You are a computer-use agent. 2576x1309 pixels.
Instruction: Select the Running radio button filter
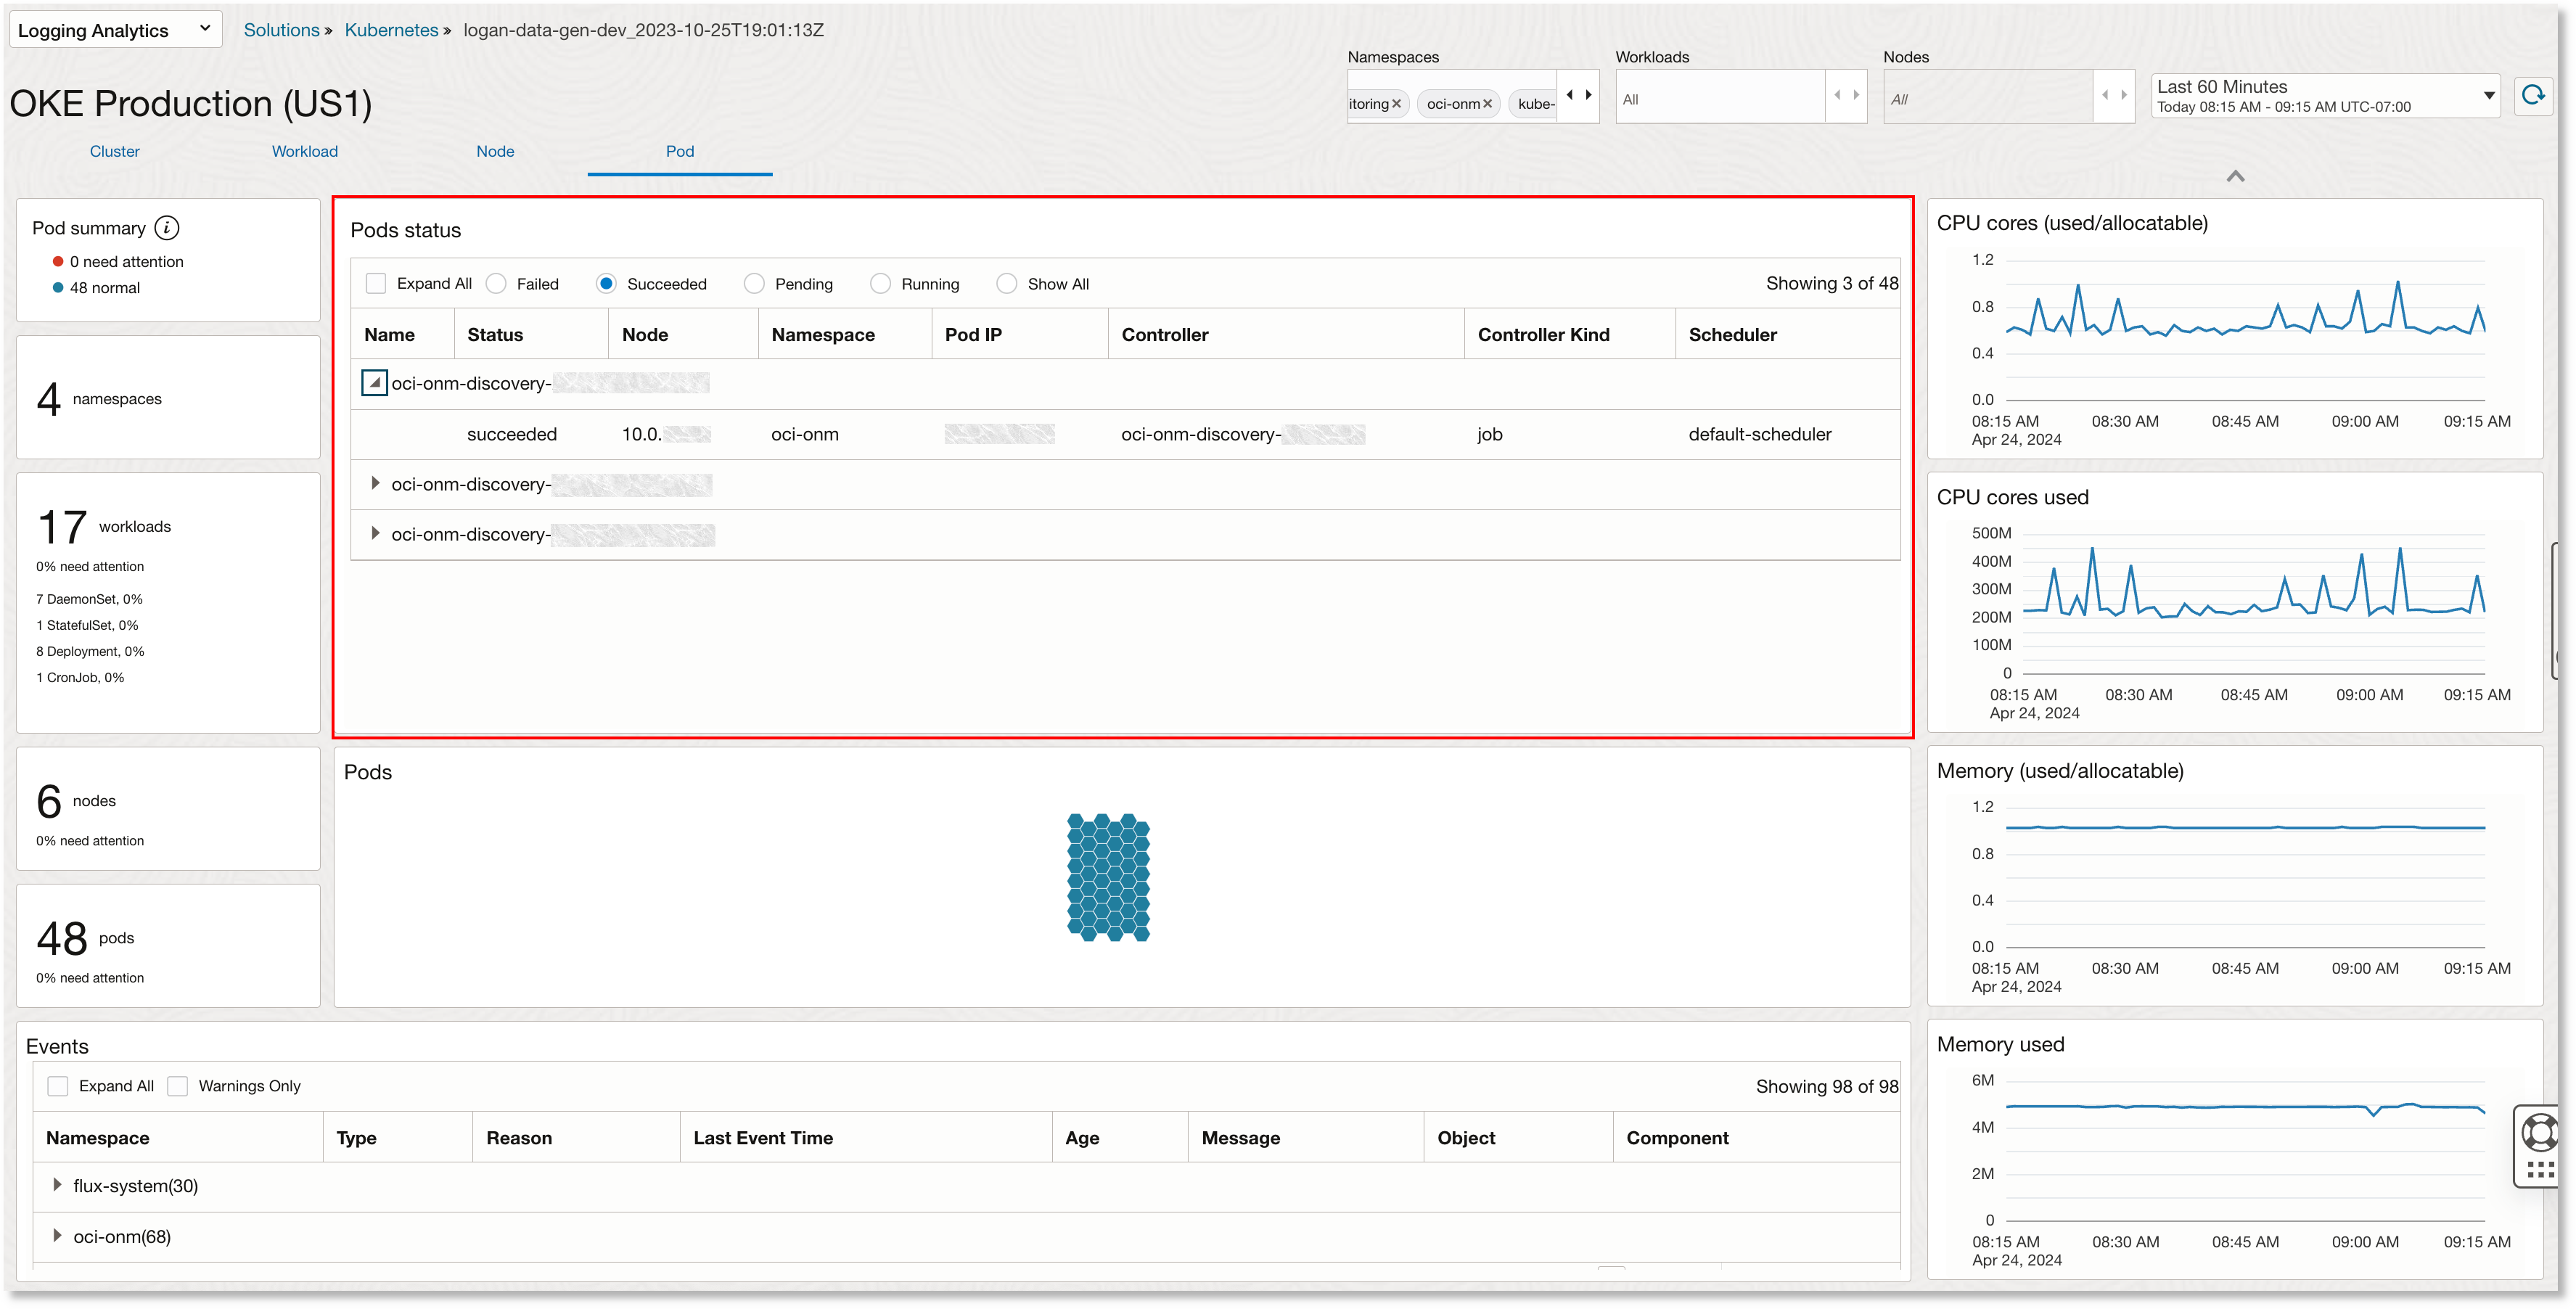coord(878,282)
